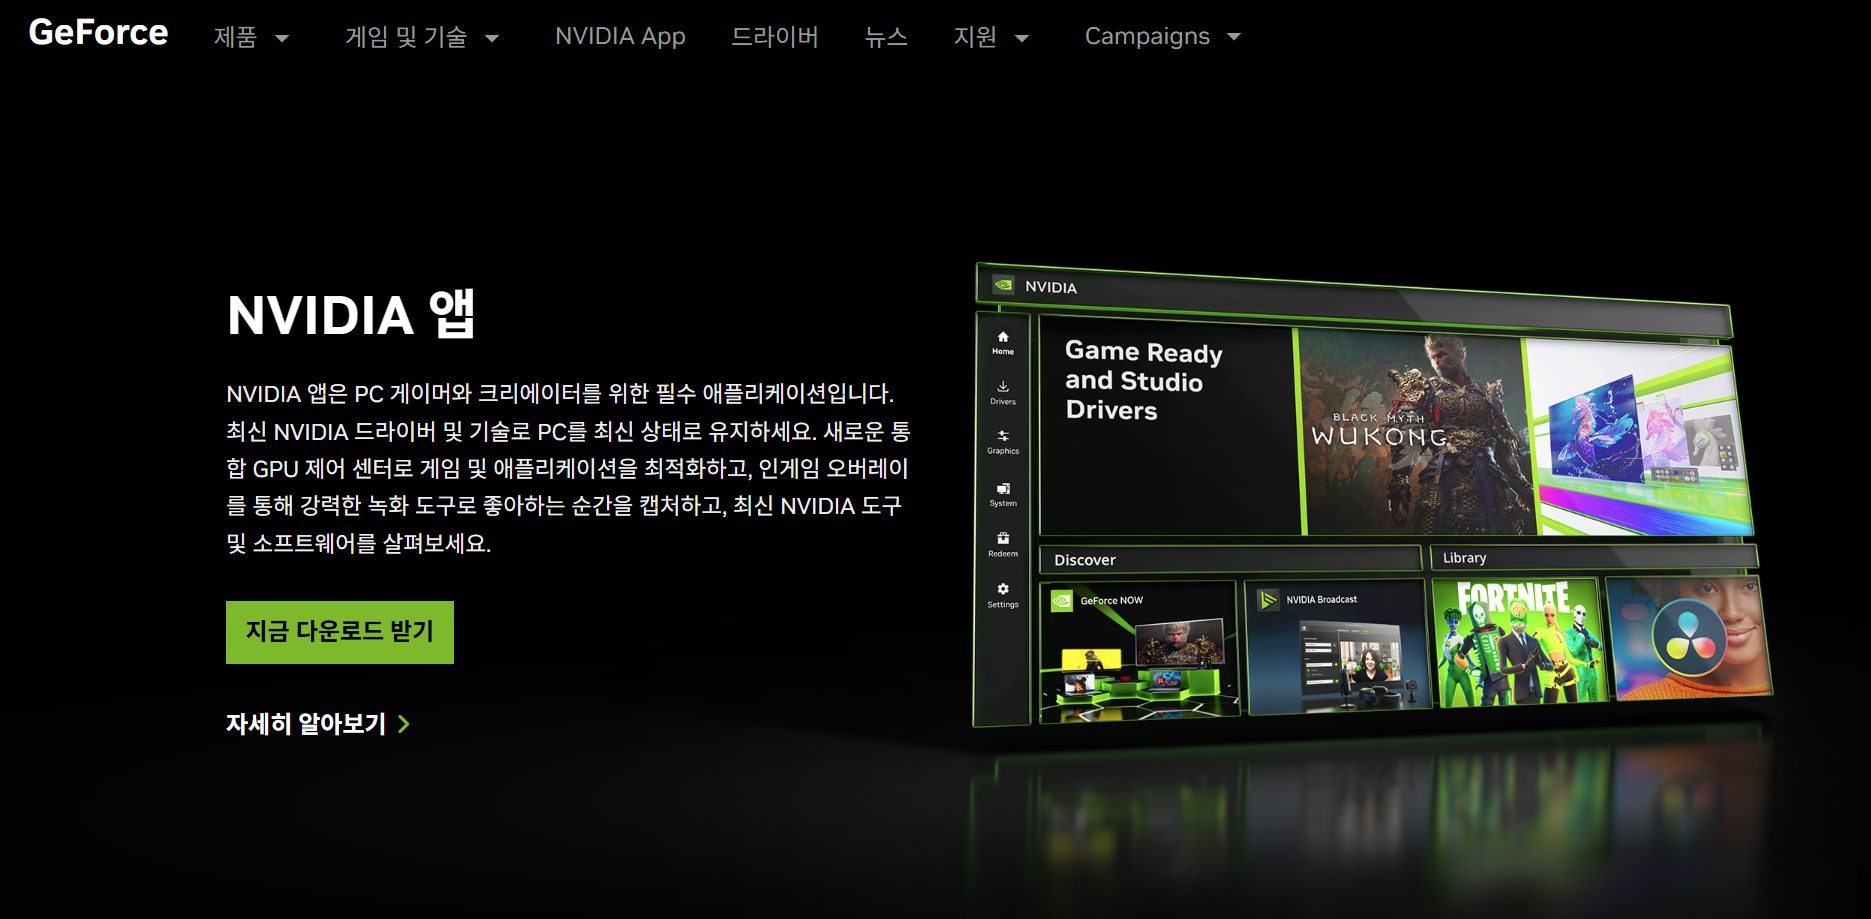Select the Fortnite library thumbnail
Image resolution: width=1871 pixels, height=919 pixels.
click(1520, 641)
